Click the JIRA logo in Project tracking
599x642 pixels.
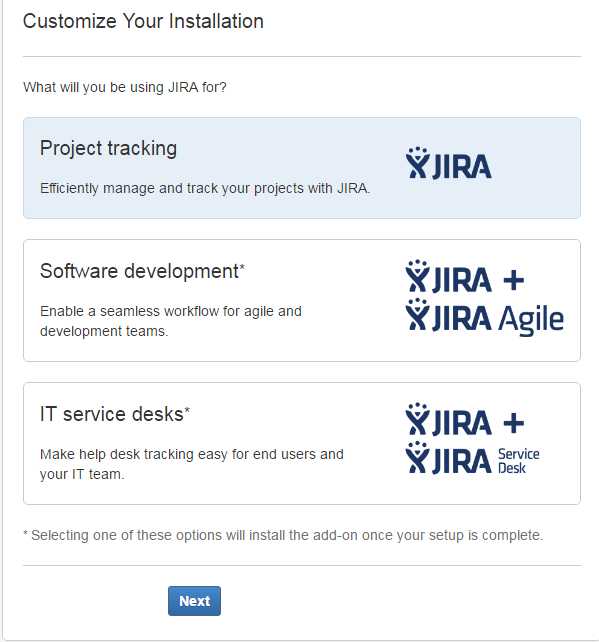tap(449, 163)
